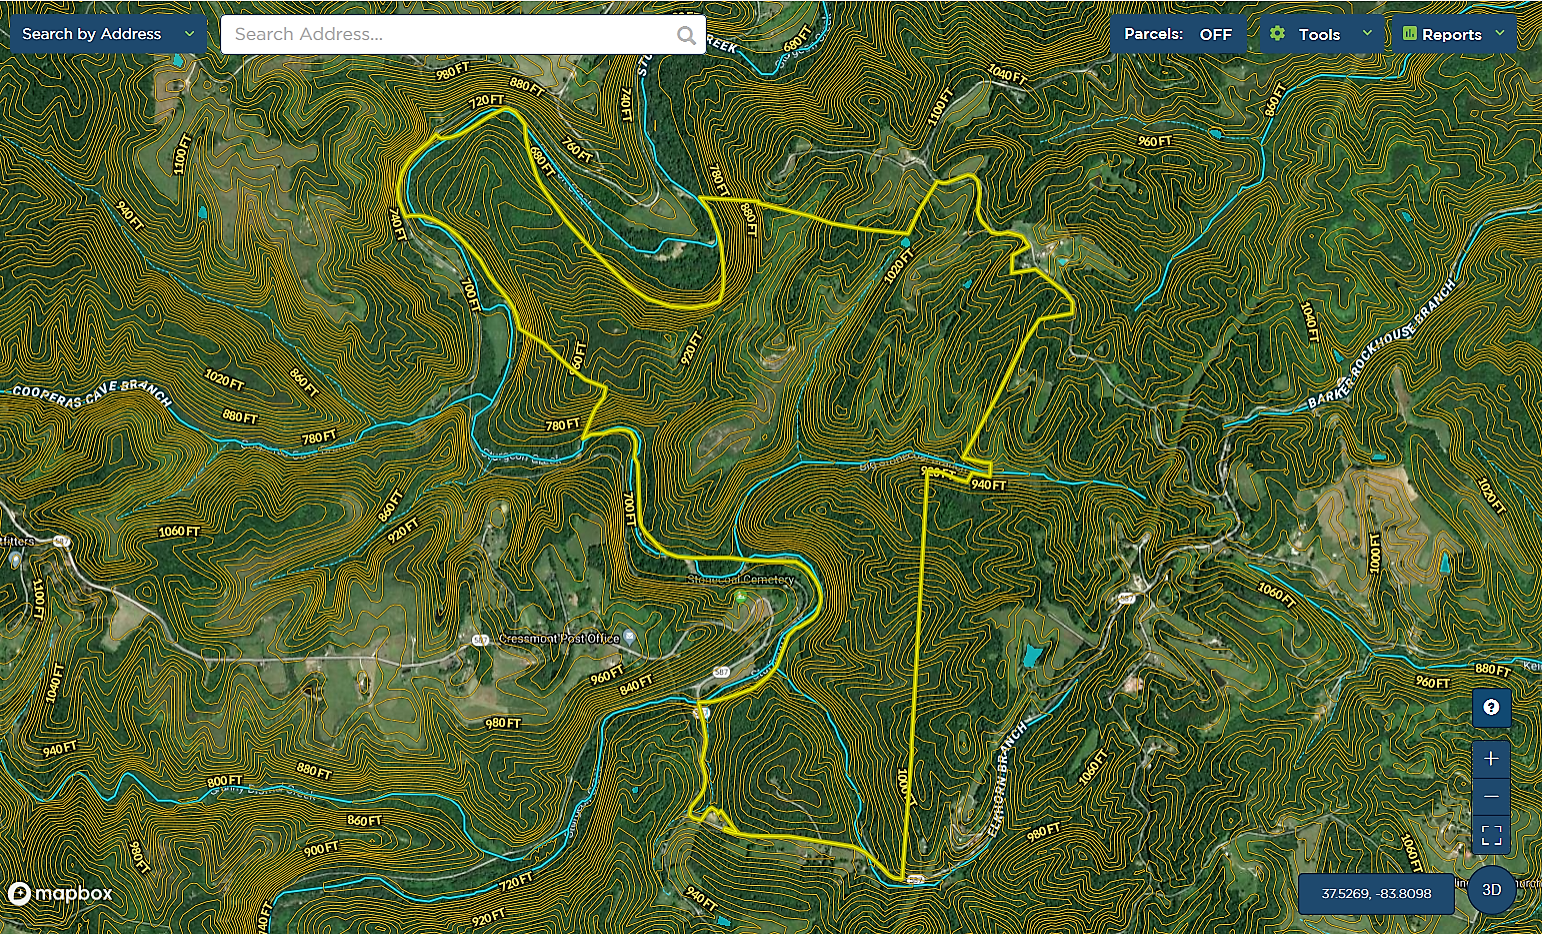This screenshot has width=1542, height=934.
Task: Click the green gear icon beside Tools
Action: click(x=1277, y=34)
